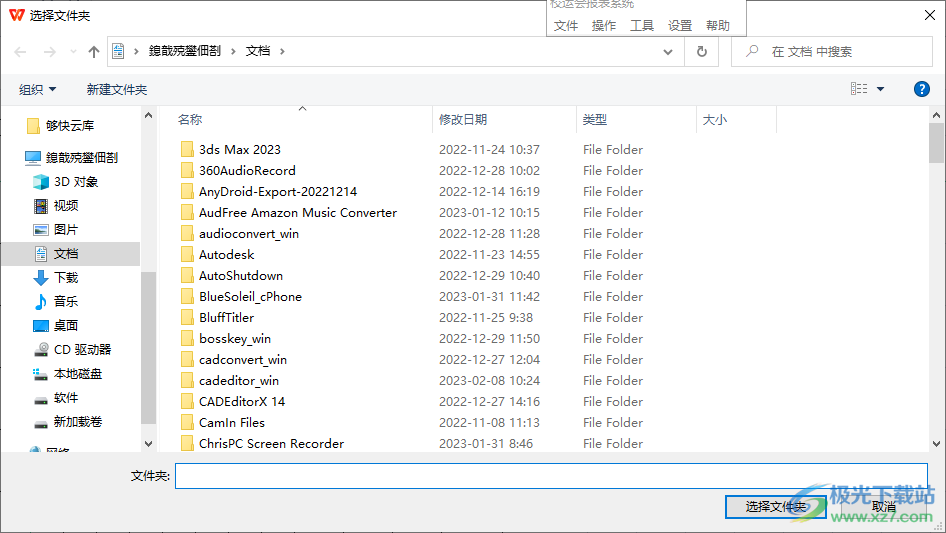
Task: Click the file list scroll down arrow
Action: click(x=936, y=444)
